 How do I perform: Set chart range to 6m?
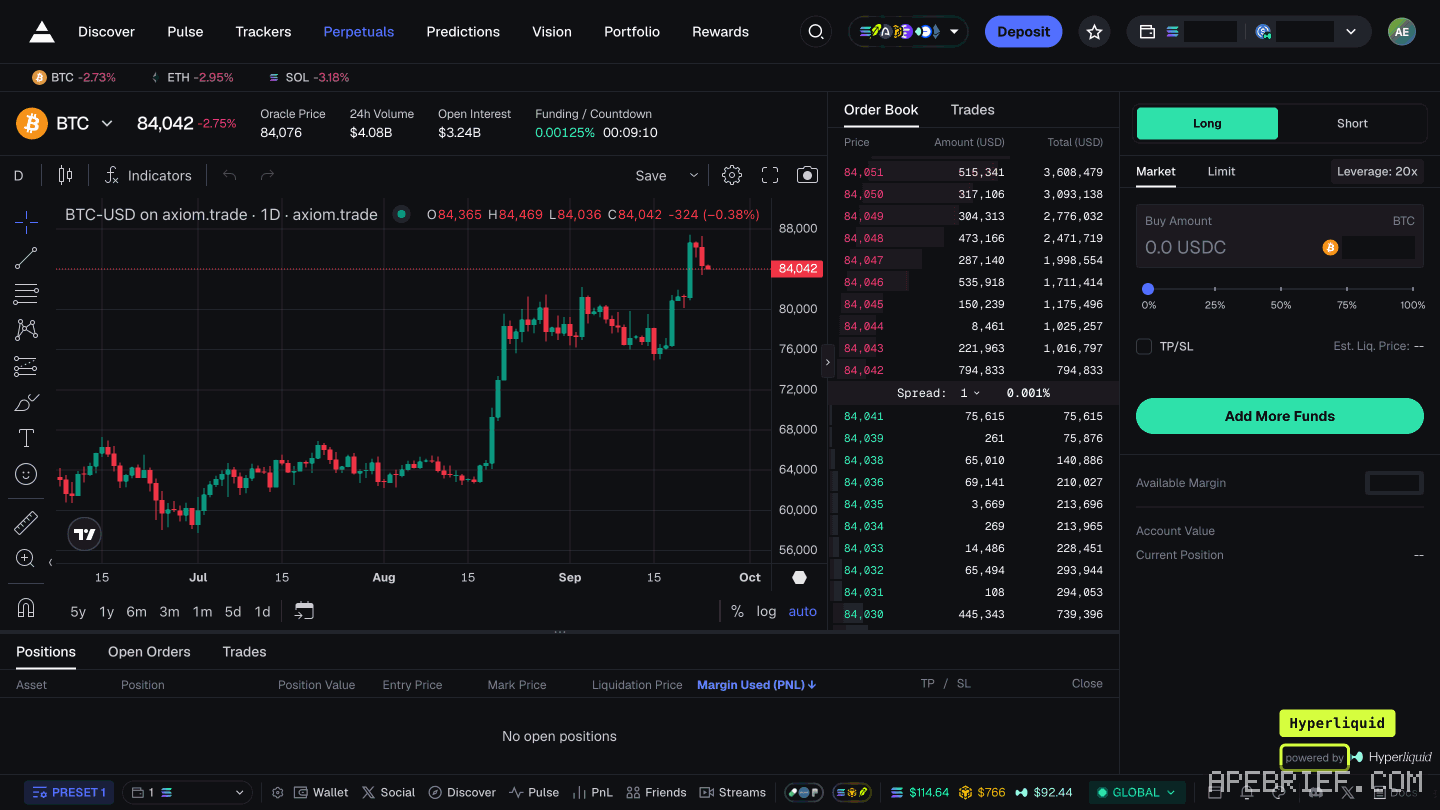tap(136, 611)
